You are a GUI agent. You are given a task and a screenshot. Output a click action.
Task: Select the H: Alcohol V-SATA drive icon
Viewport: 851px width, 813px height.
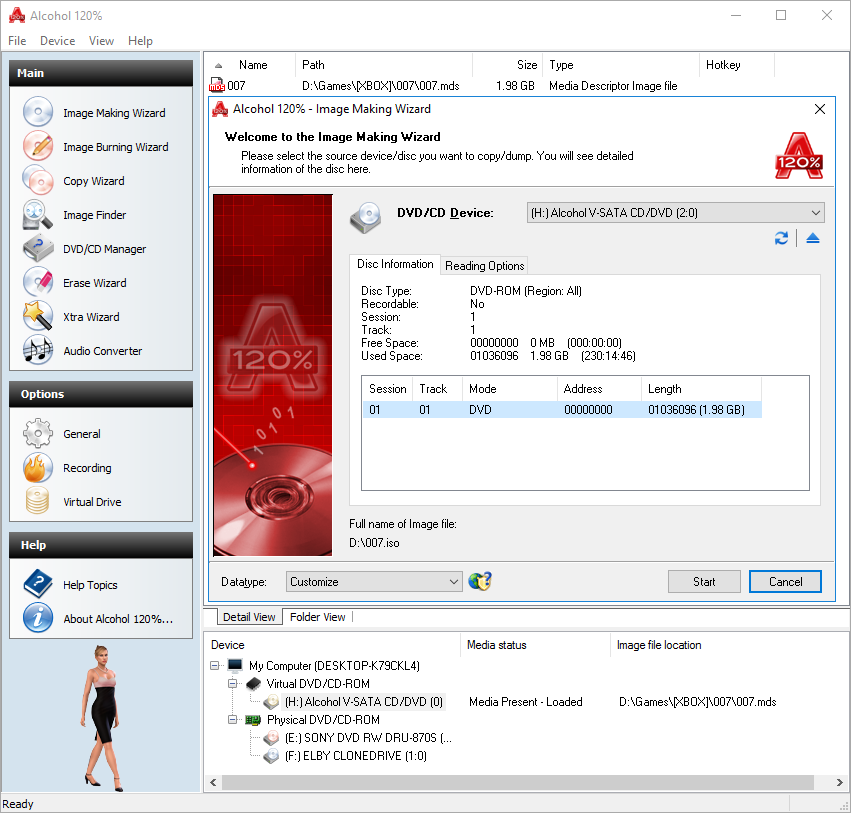coord(271,702)
